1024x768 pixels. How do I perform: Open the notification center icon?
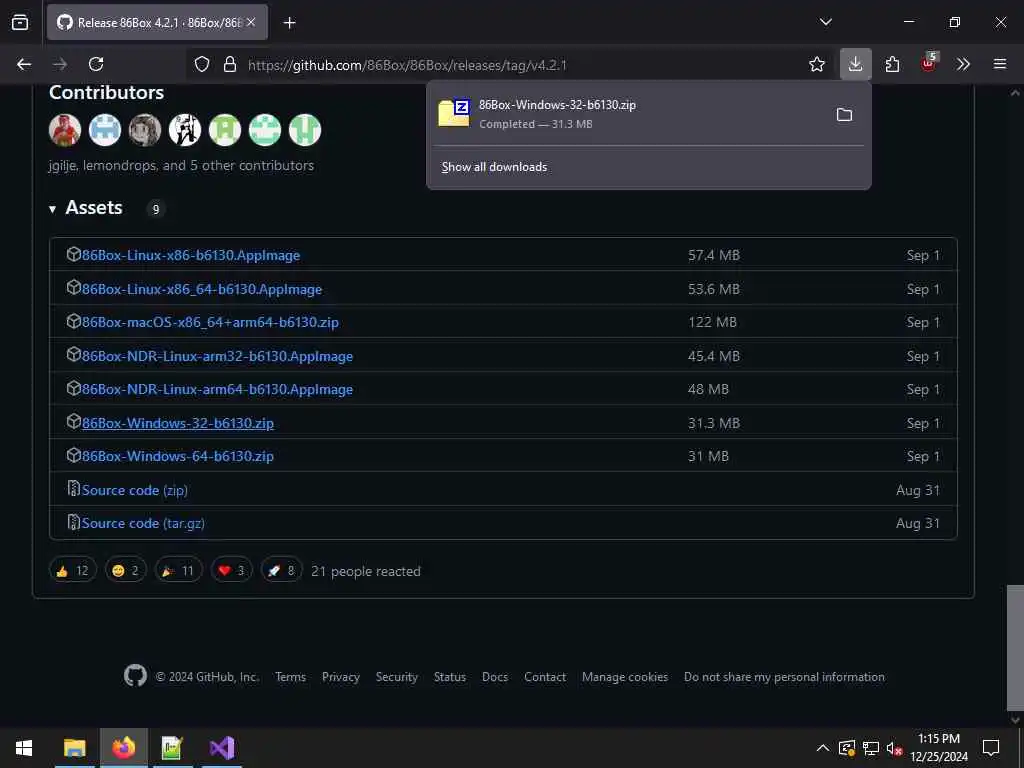[991, 748]
